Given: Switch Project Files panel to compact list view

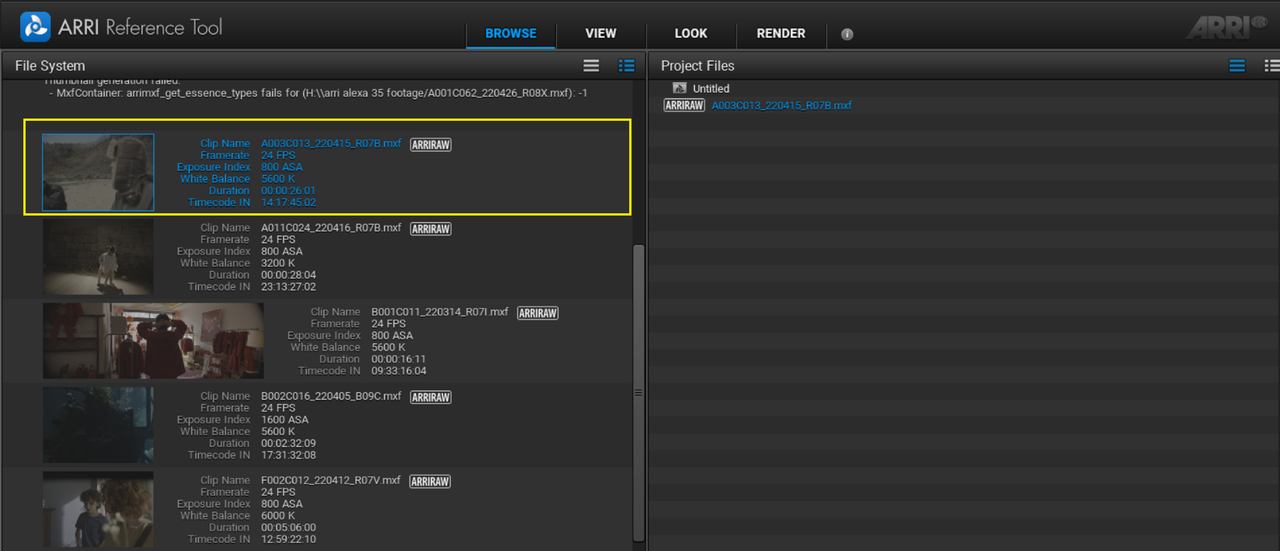Looking at the screenshot, I should [1237, 65].
